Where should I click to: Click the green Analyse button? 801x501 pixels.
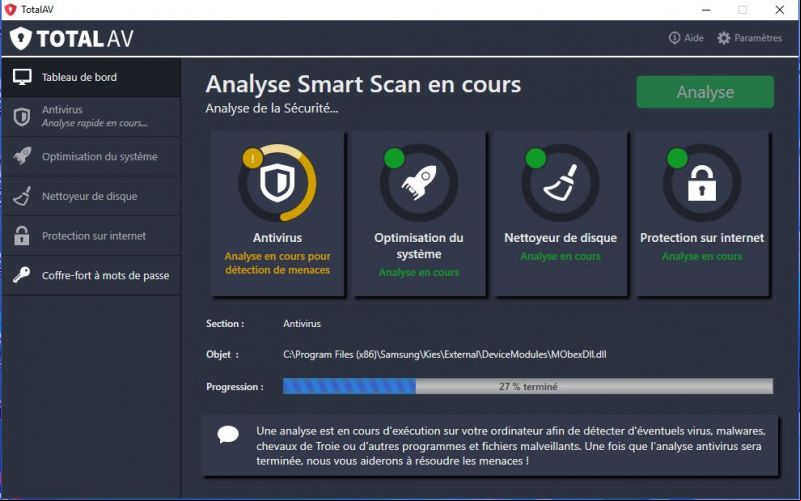tap(705, 92)
